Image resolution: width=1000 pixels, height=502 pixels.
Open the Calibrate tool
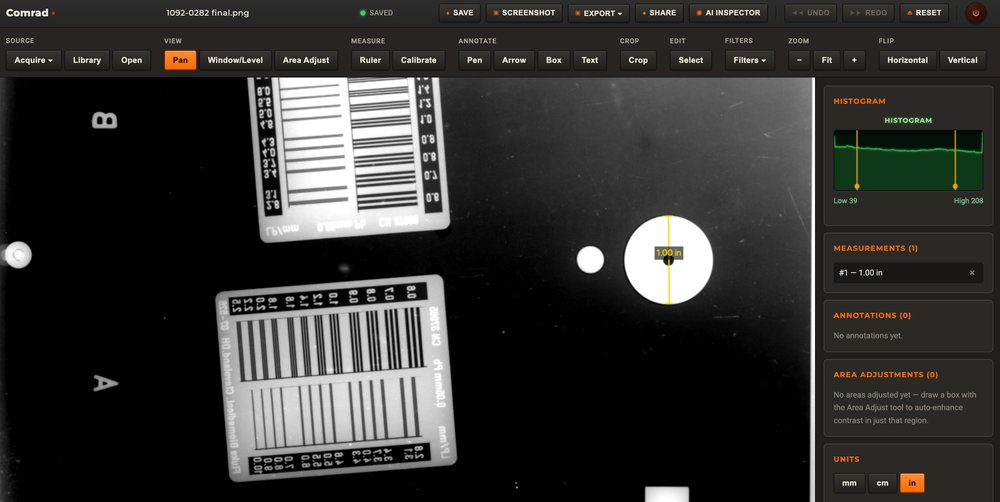tap(418, 60)
